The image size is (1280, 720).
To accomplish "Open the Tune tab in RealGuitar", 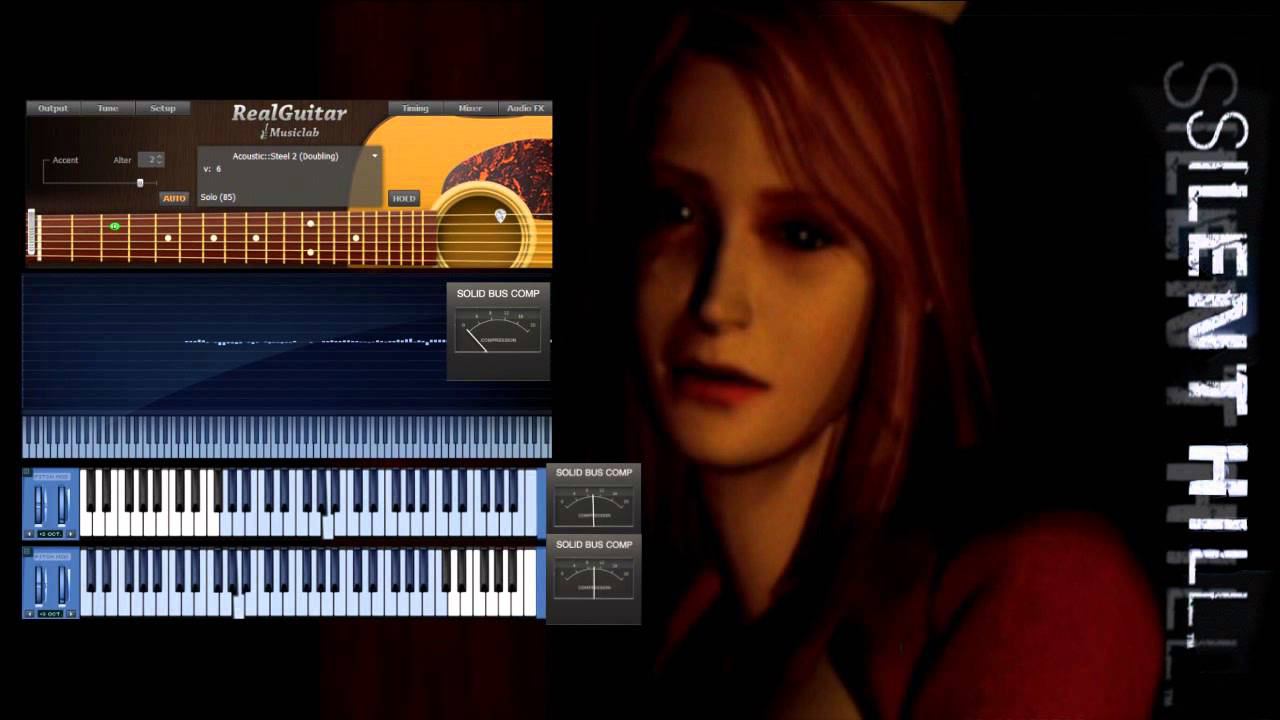I will [x=108, y=108].
